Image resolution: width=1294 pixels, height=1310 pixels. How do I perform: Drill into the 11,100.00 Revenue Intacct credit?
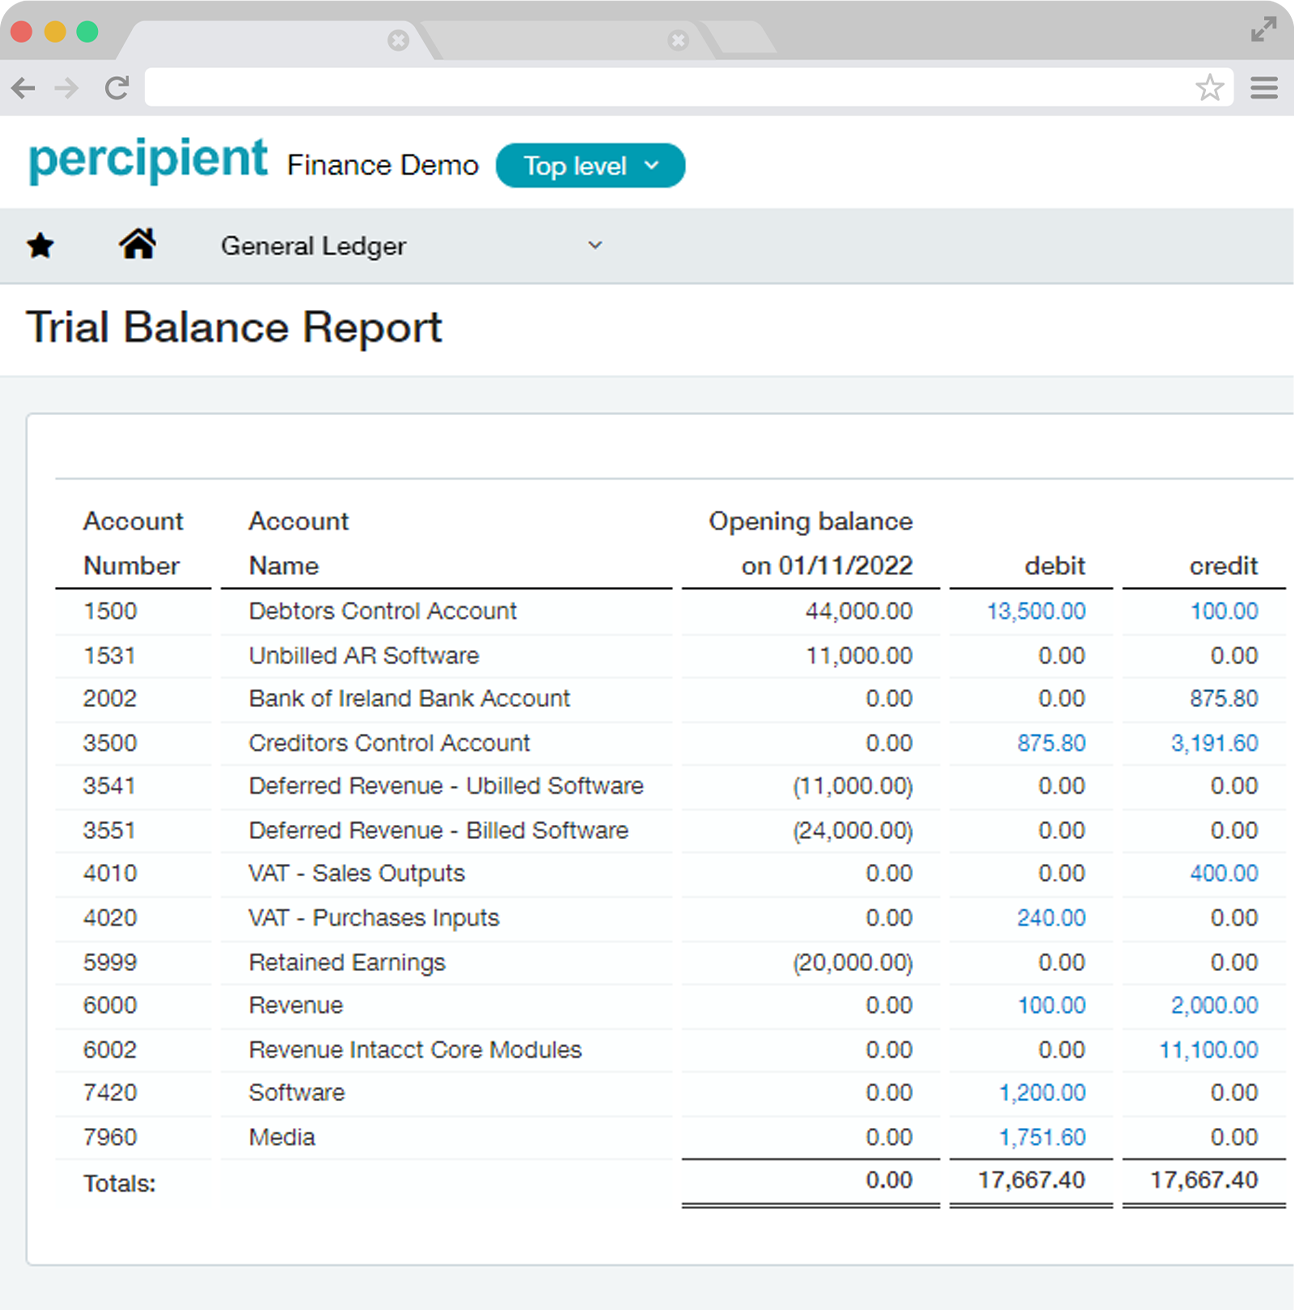1208,1050
